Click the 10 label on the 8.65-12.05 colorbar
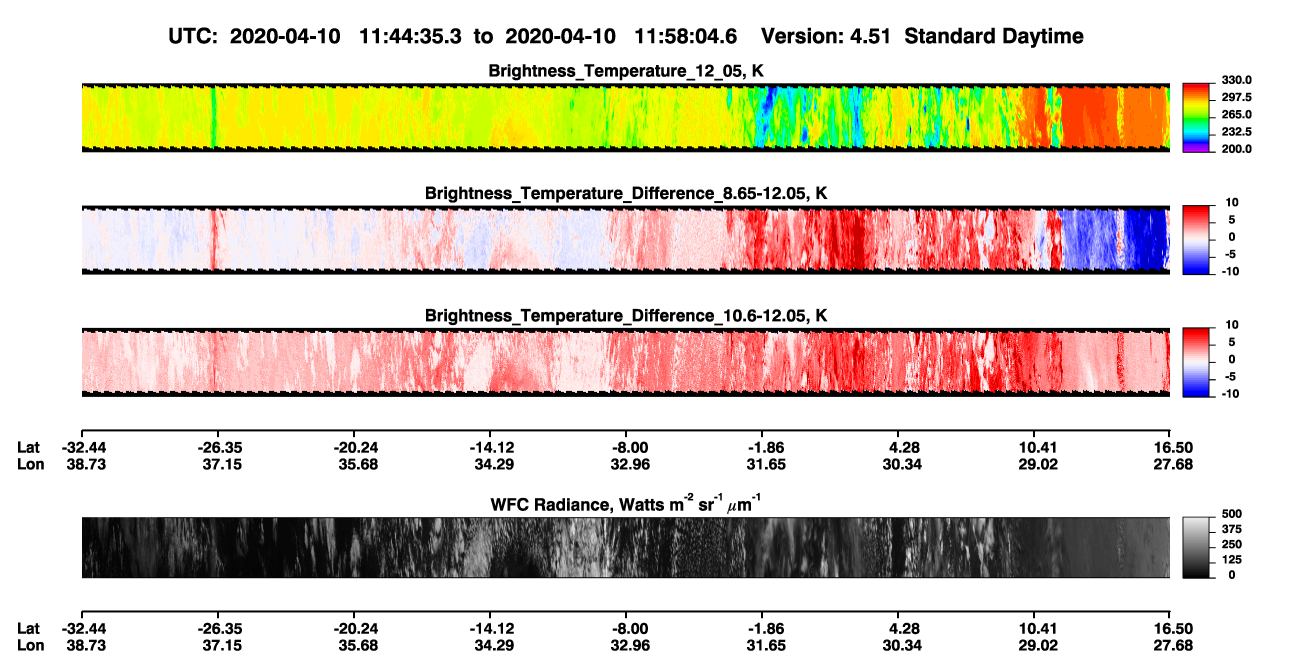The image size is (1300, 667). point(1231,203)
